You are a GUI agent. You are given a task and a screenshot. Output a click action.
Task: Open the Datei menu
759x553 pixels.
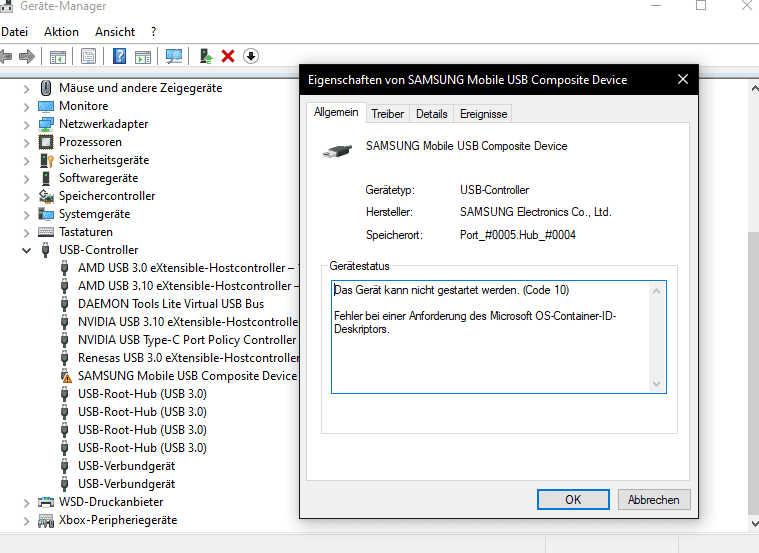[15, 32]
